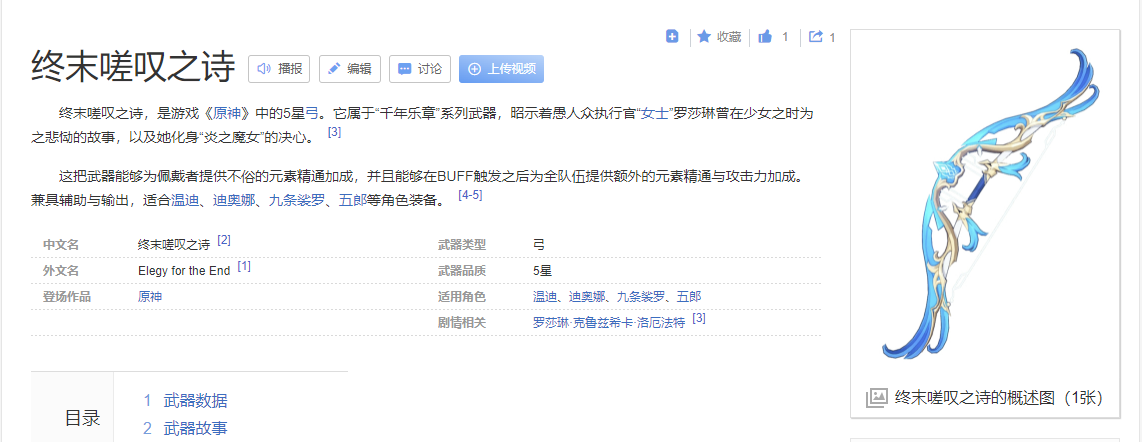Click reference [3] in 剧情相关 row
The image size is (1142, 442).
(699, 319)
